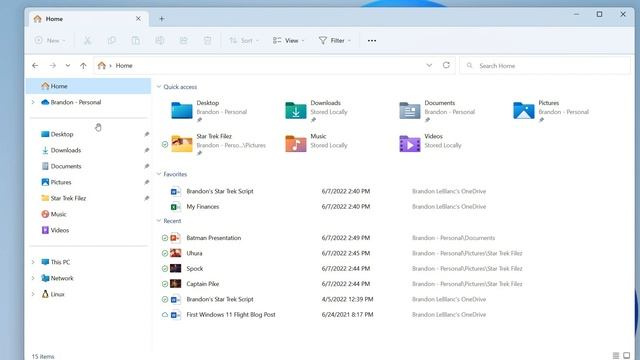Click the Copy icon in toolbar
The width and height of the screenshot is (640, 360).
tap(111, 40)
